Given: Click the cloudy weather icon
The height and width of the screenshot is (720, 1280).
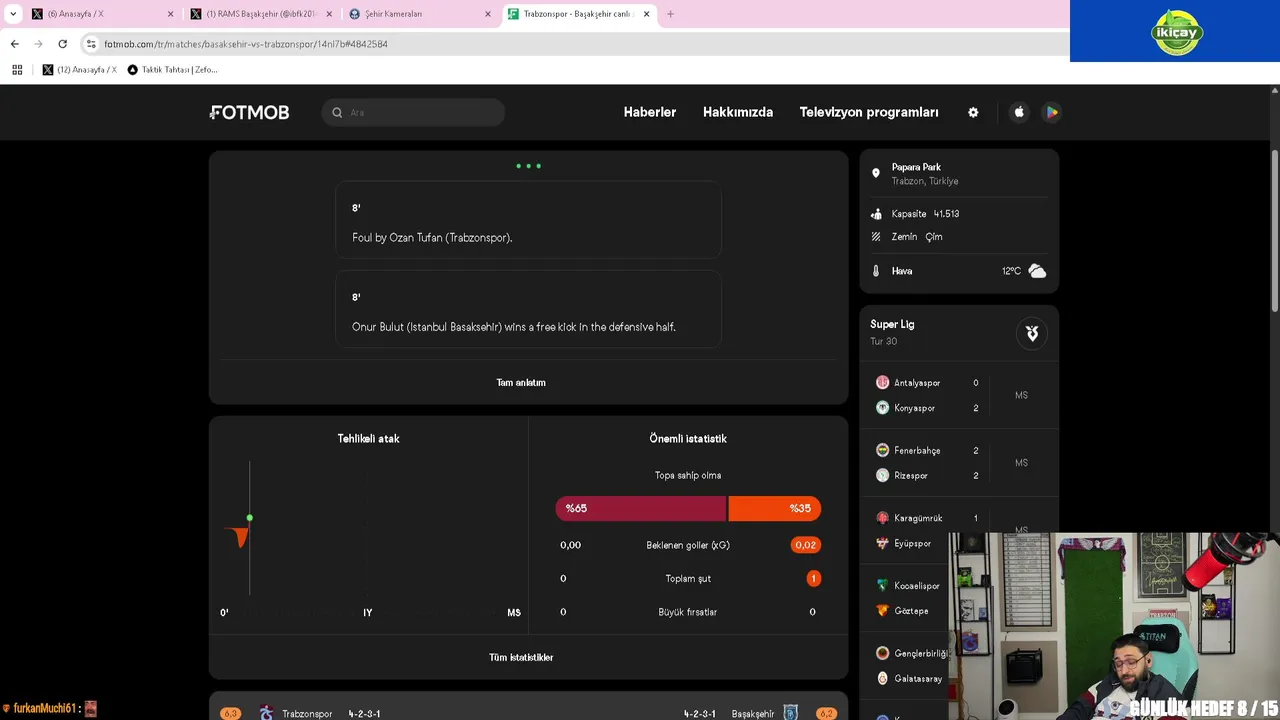Looking at the screenshot, I should point(1037,271).
